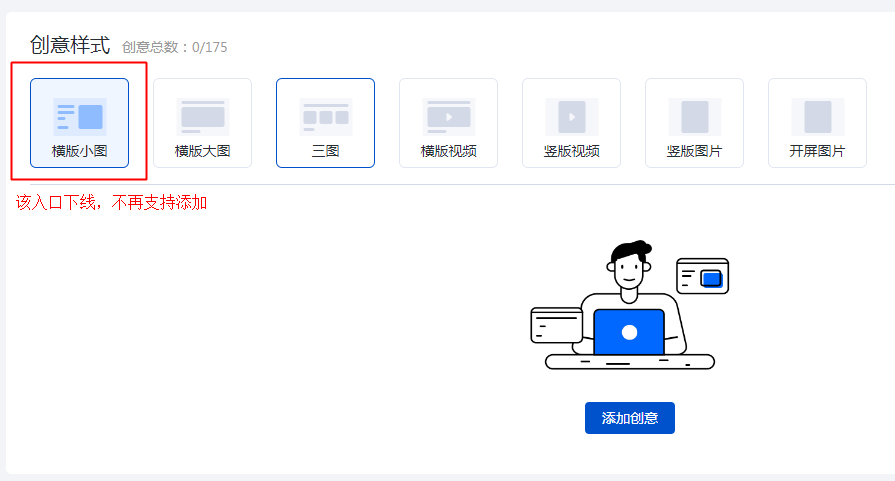Click the 三图 text label
Viewport: 895px width, 481px height.
pos(325,152)
